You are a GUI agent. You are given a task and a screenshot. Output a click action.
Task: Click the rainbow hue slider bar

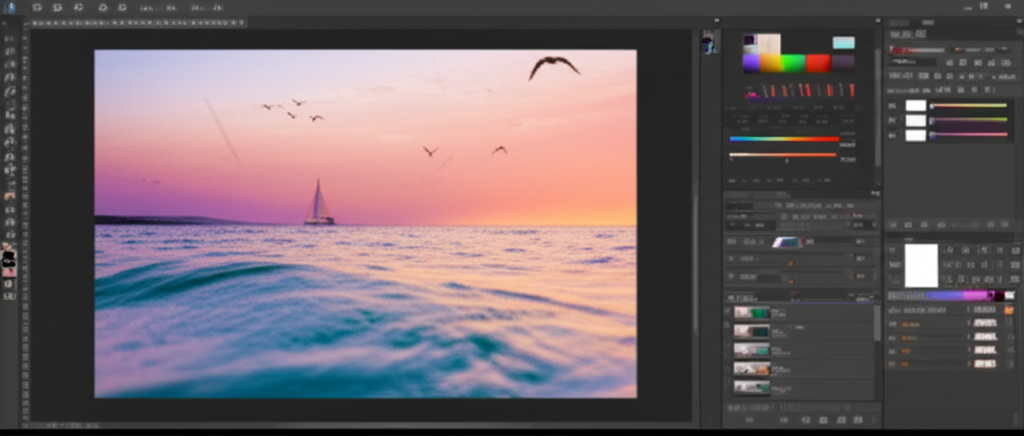point(784,139)
